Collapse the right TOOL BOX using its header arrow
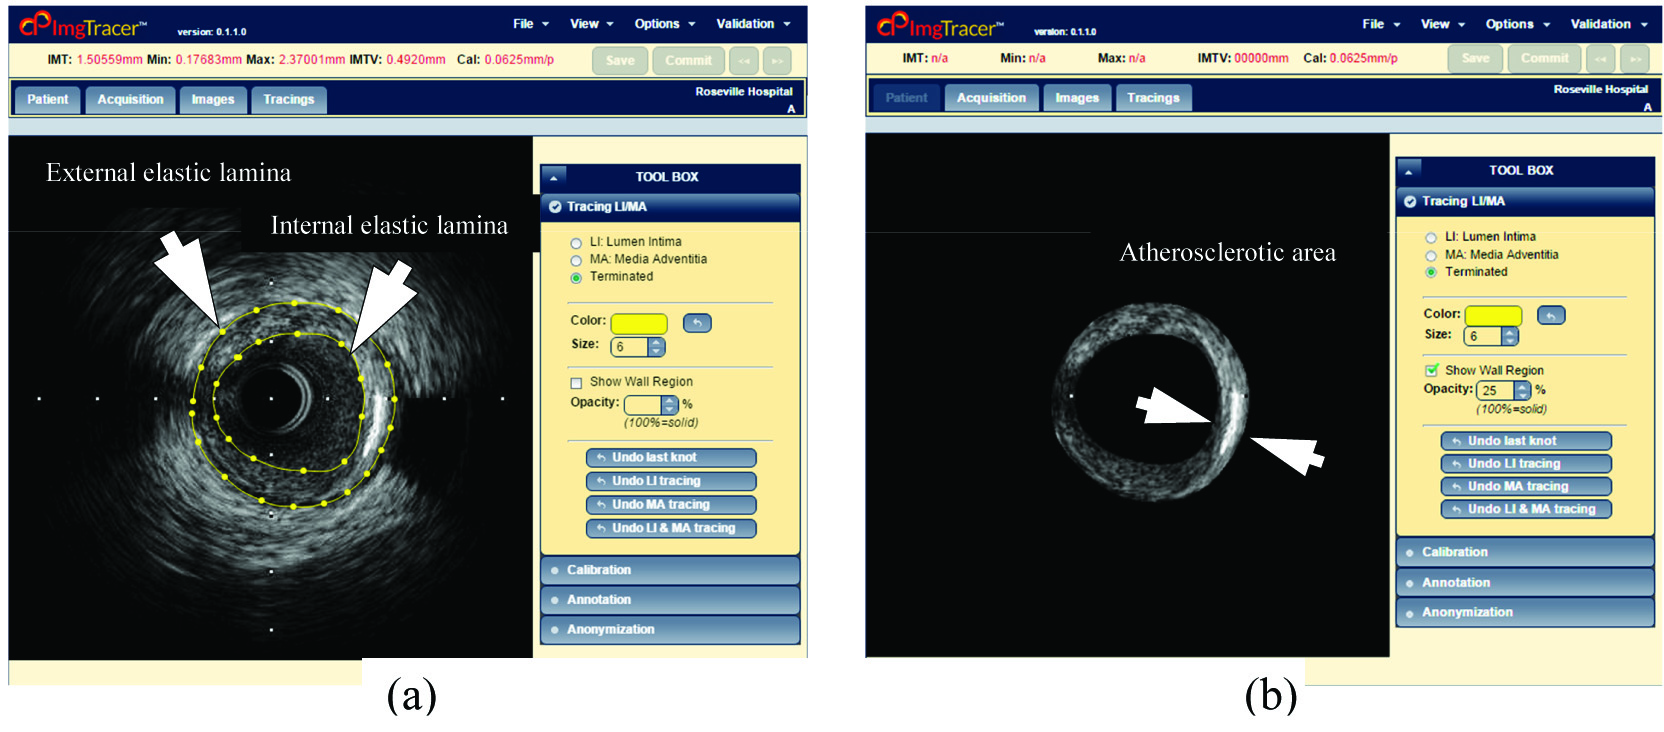 [x=1408, y=171]
